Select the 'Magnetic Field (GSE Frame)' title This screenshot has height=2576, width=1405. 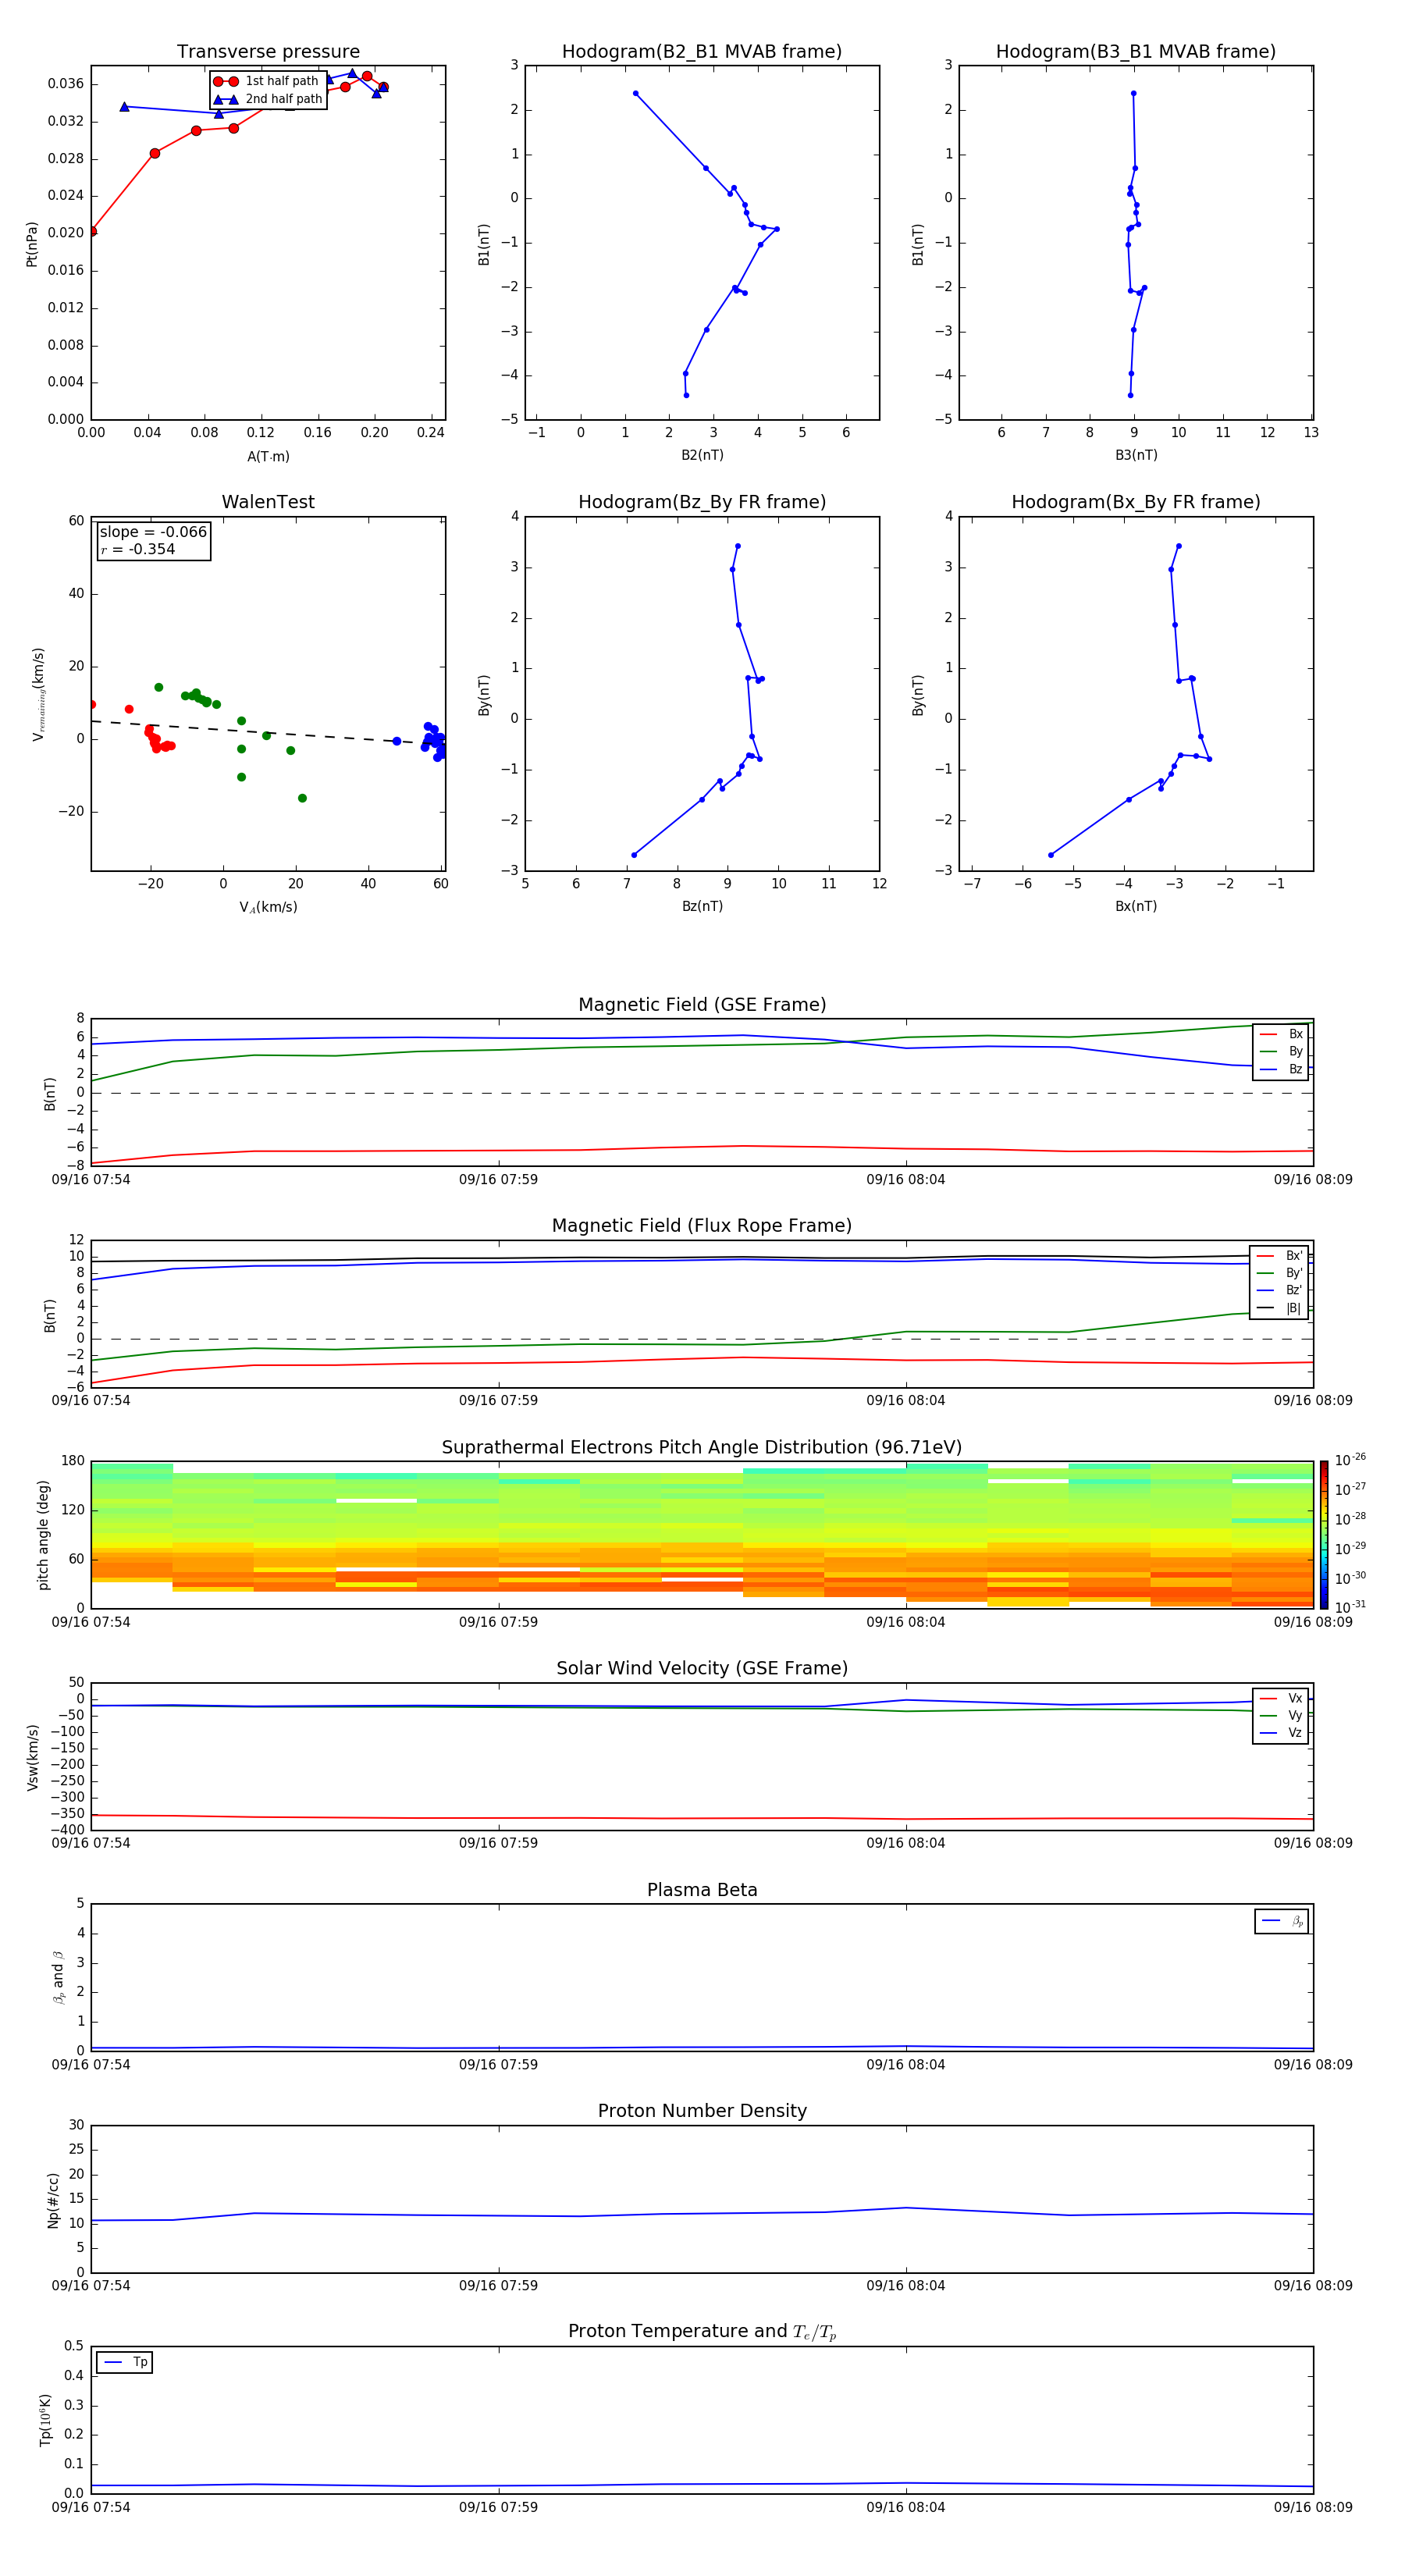point(702,1005)
